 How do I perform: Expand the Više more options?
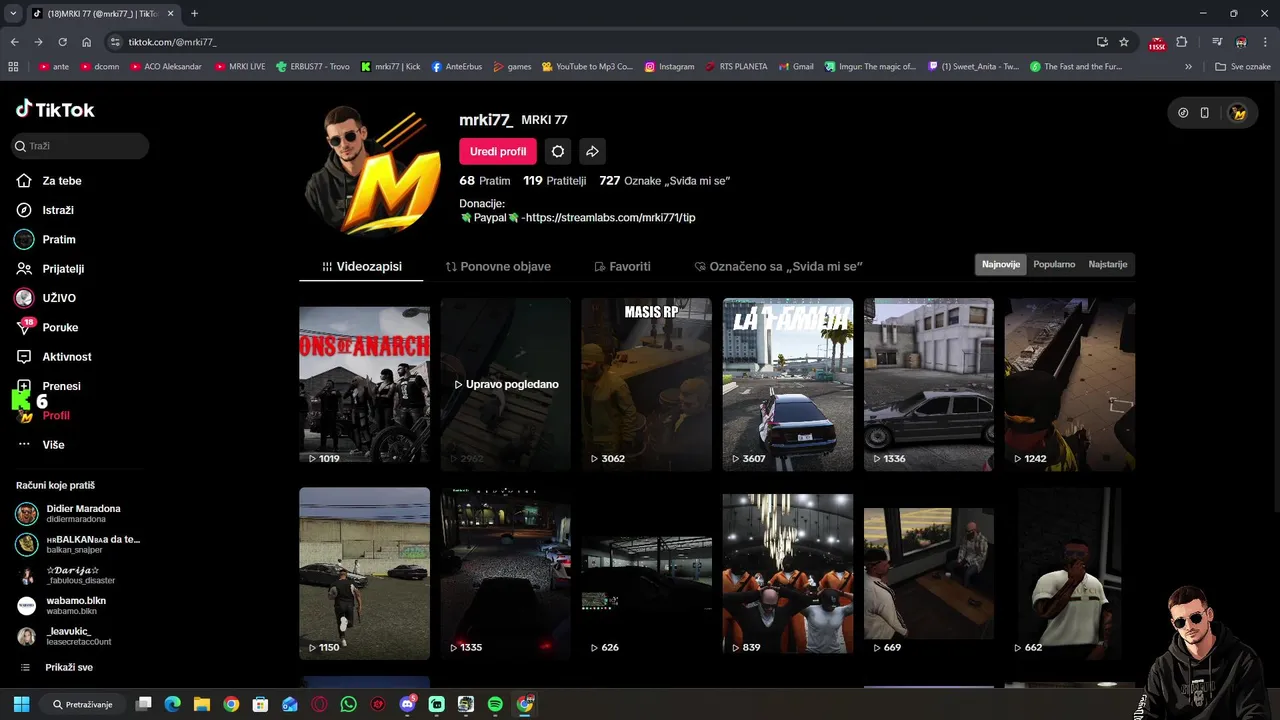click(x=53, y=445)
